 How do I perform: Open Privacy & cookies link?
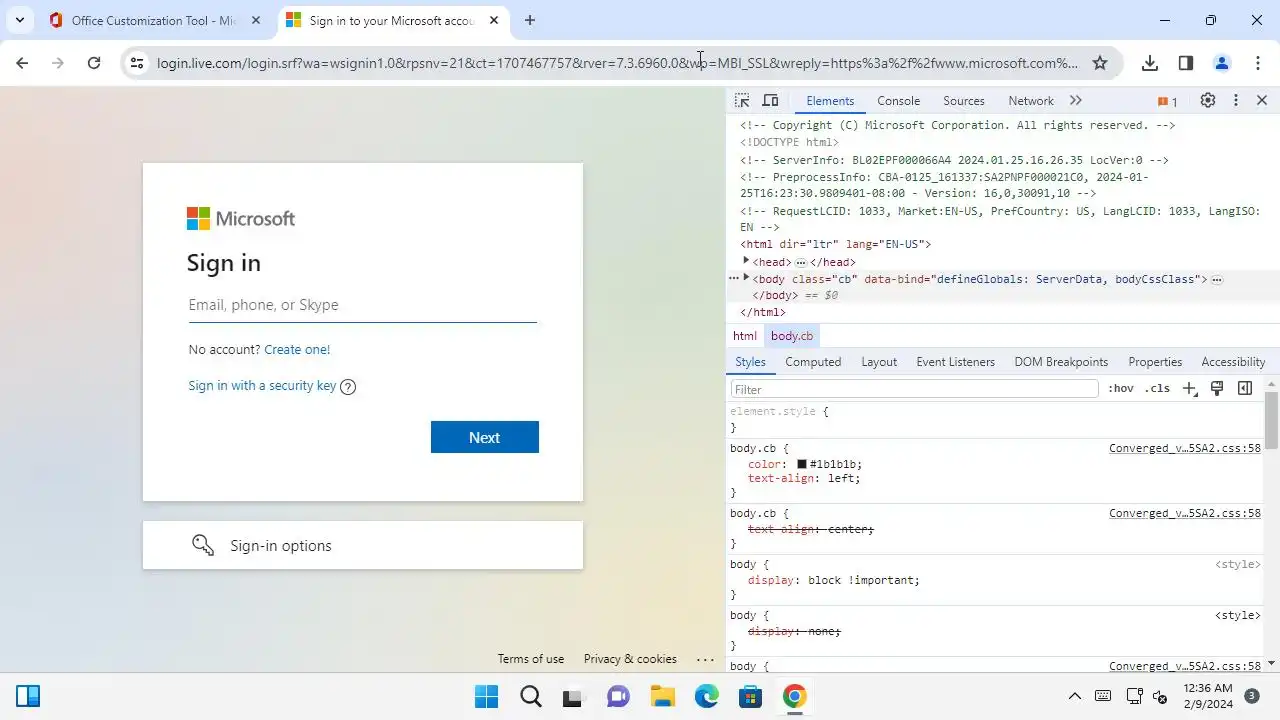[630, 659]
